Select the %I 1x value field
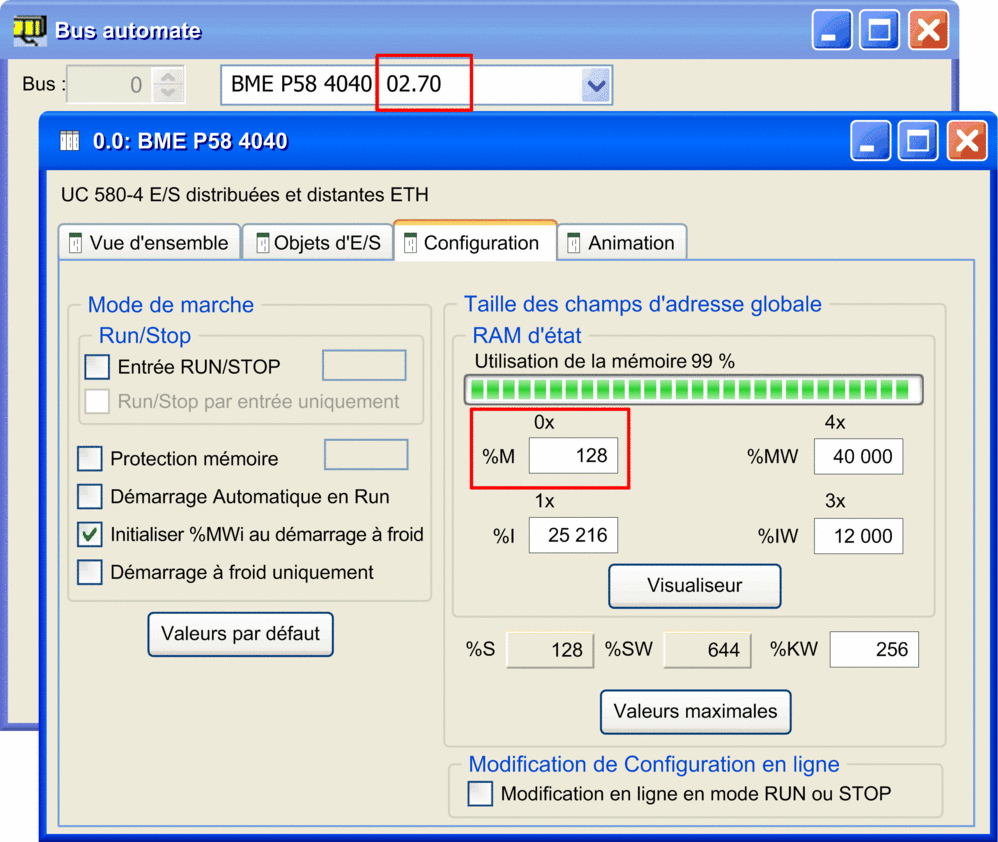Image resolution: width=998 pixels, height=842 pixels. [573, 535]
